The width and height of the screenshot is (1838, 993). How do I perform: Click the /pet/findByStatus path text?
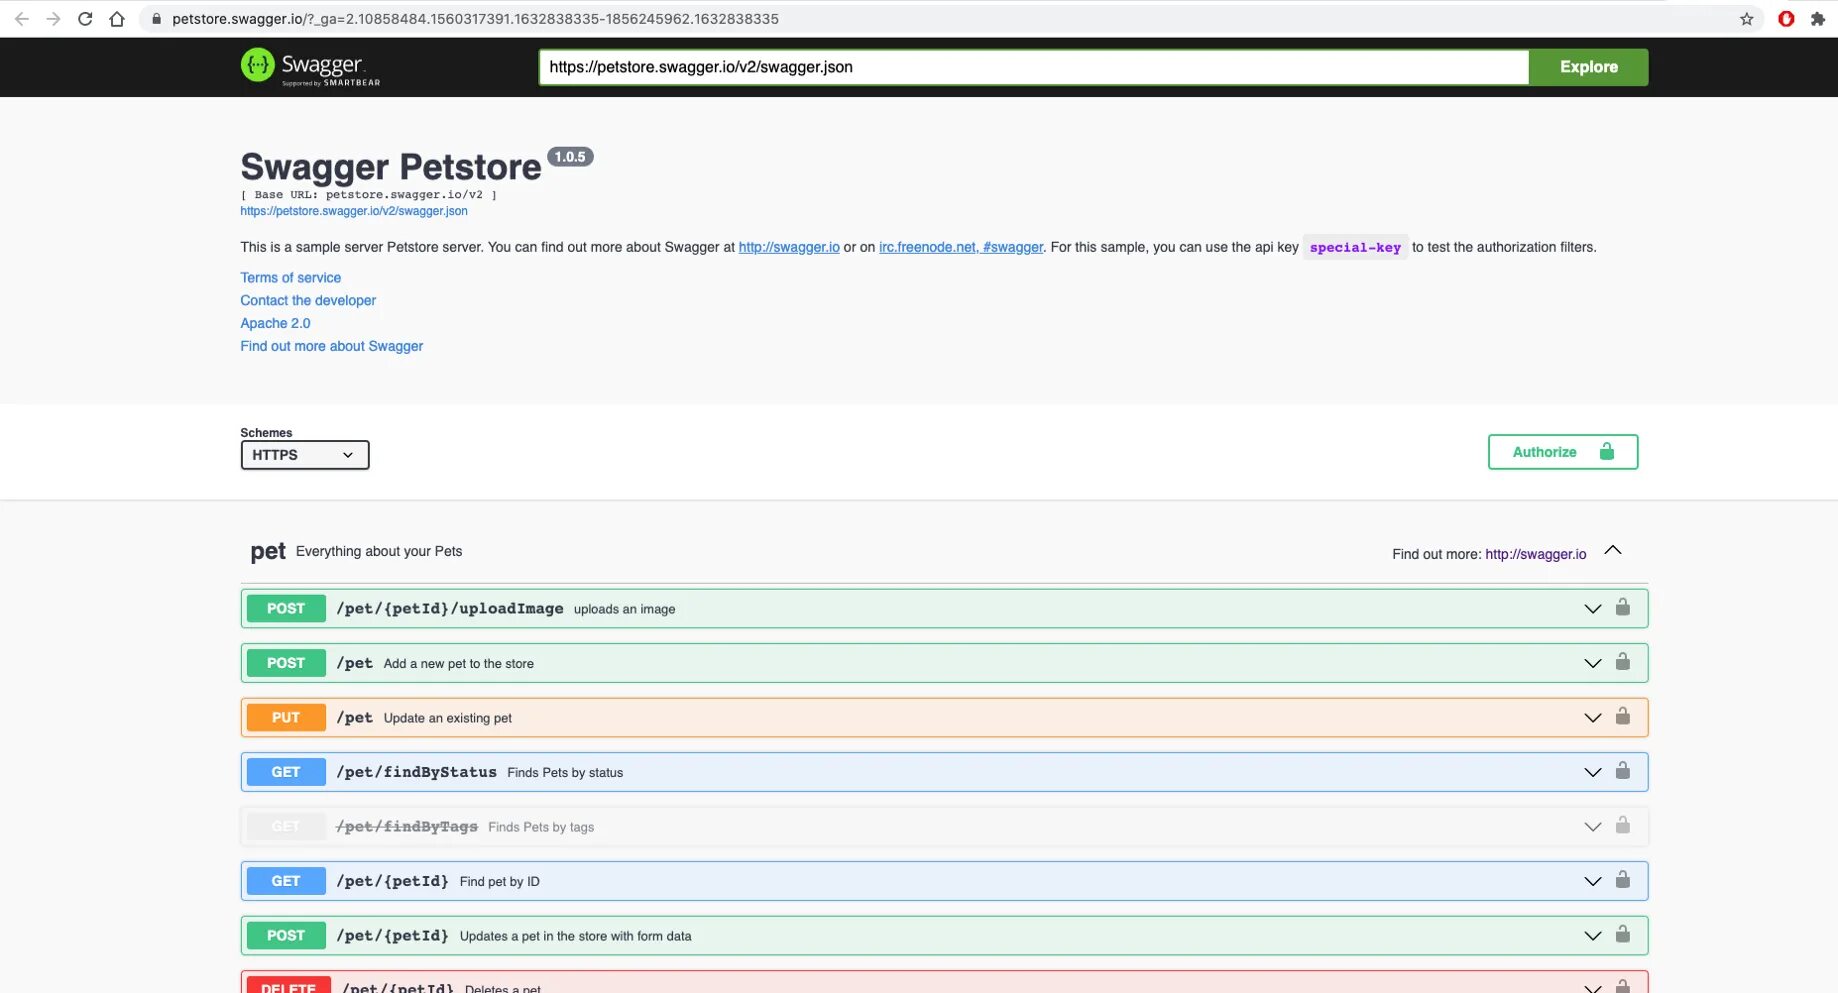pos(416,772)
